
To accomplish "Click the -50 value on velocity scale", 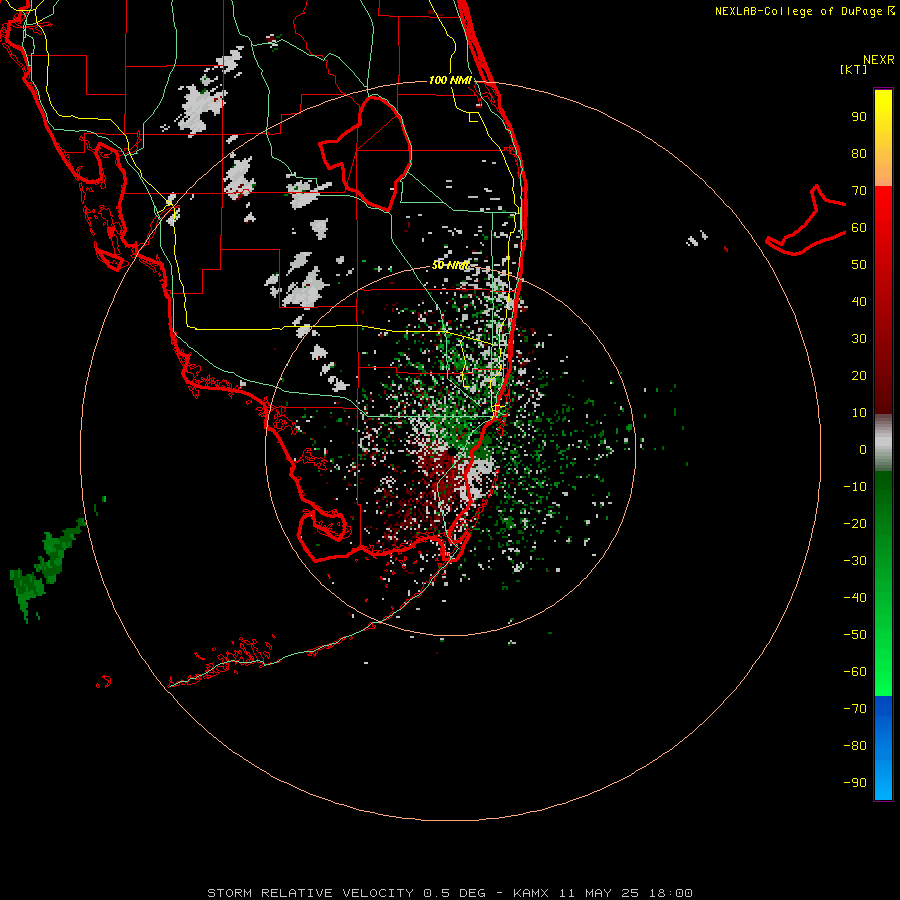I will click(855, 635).
